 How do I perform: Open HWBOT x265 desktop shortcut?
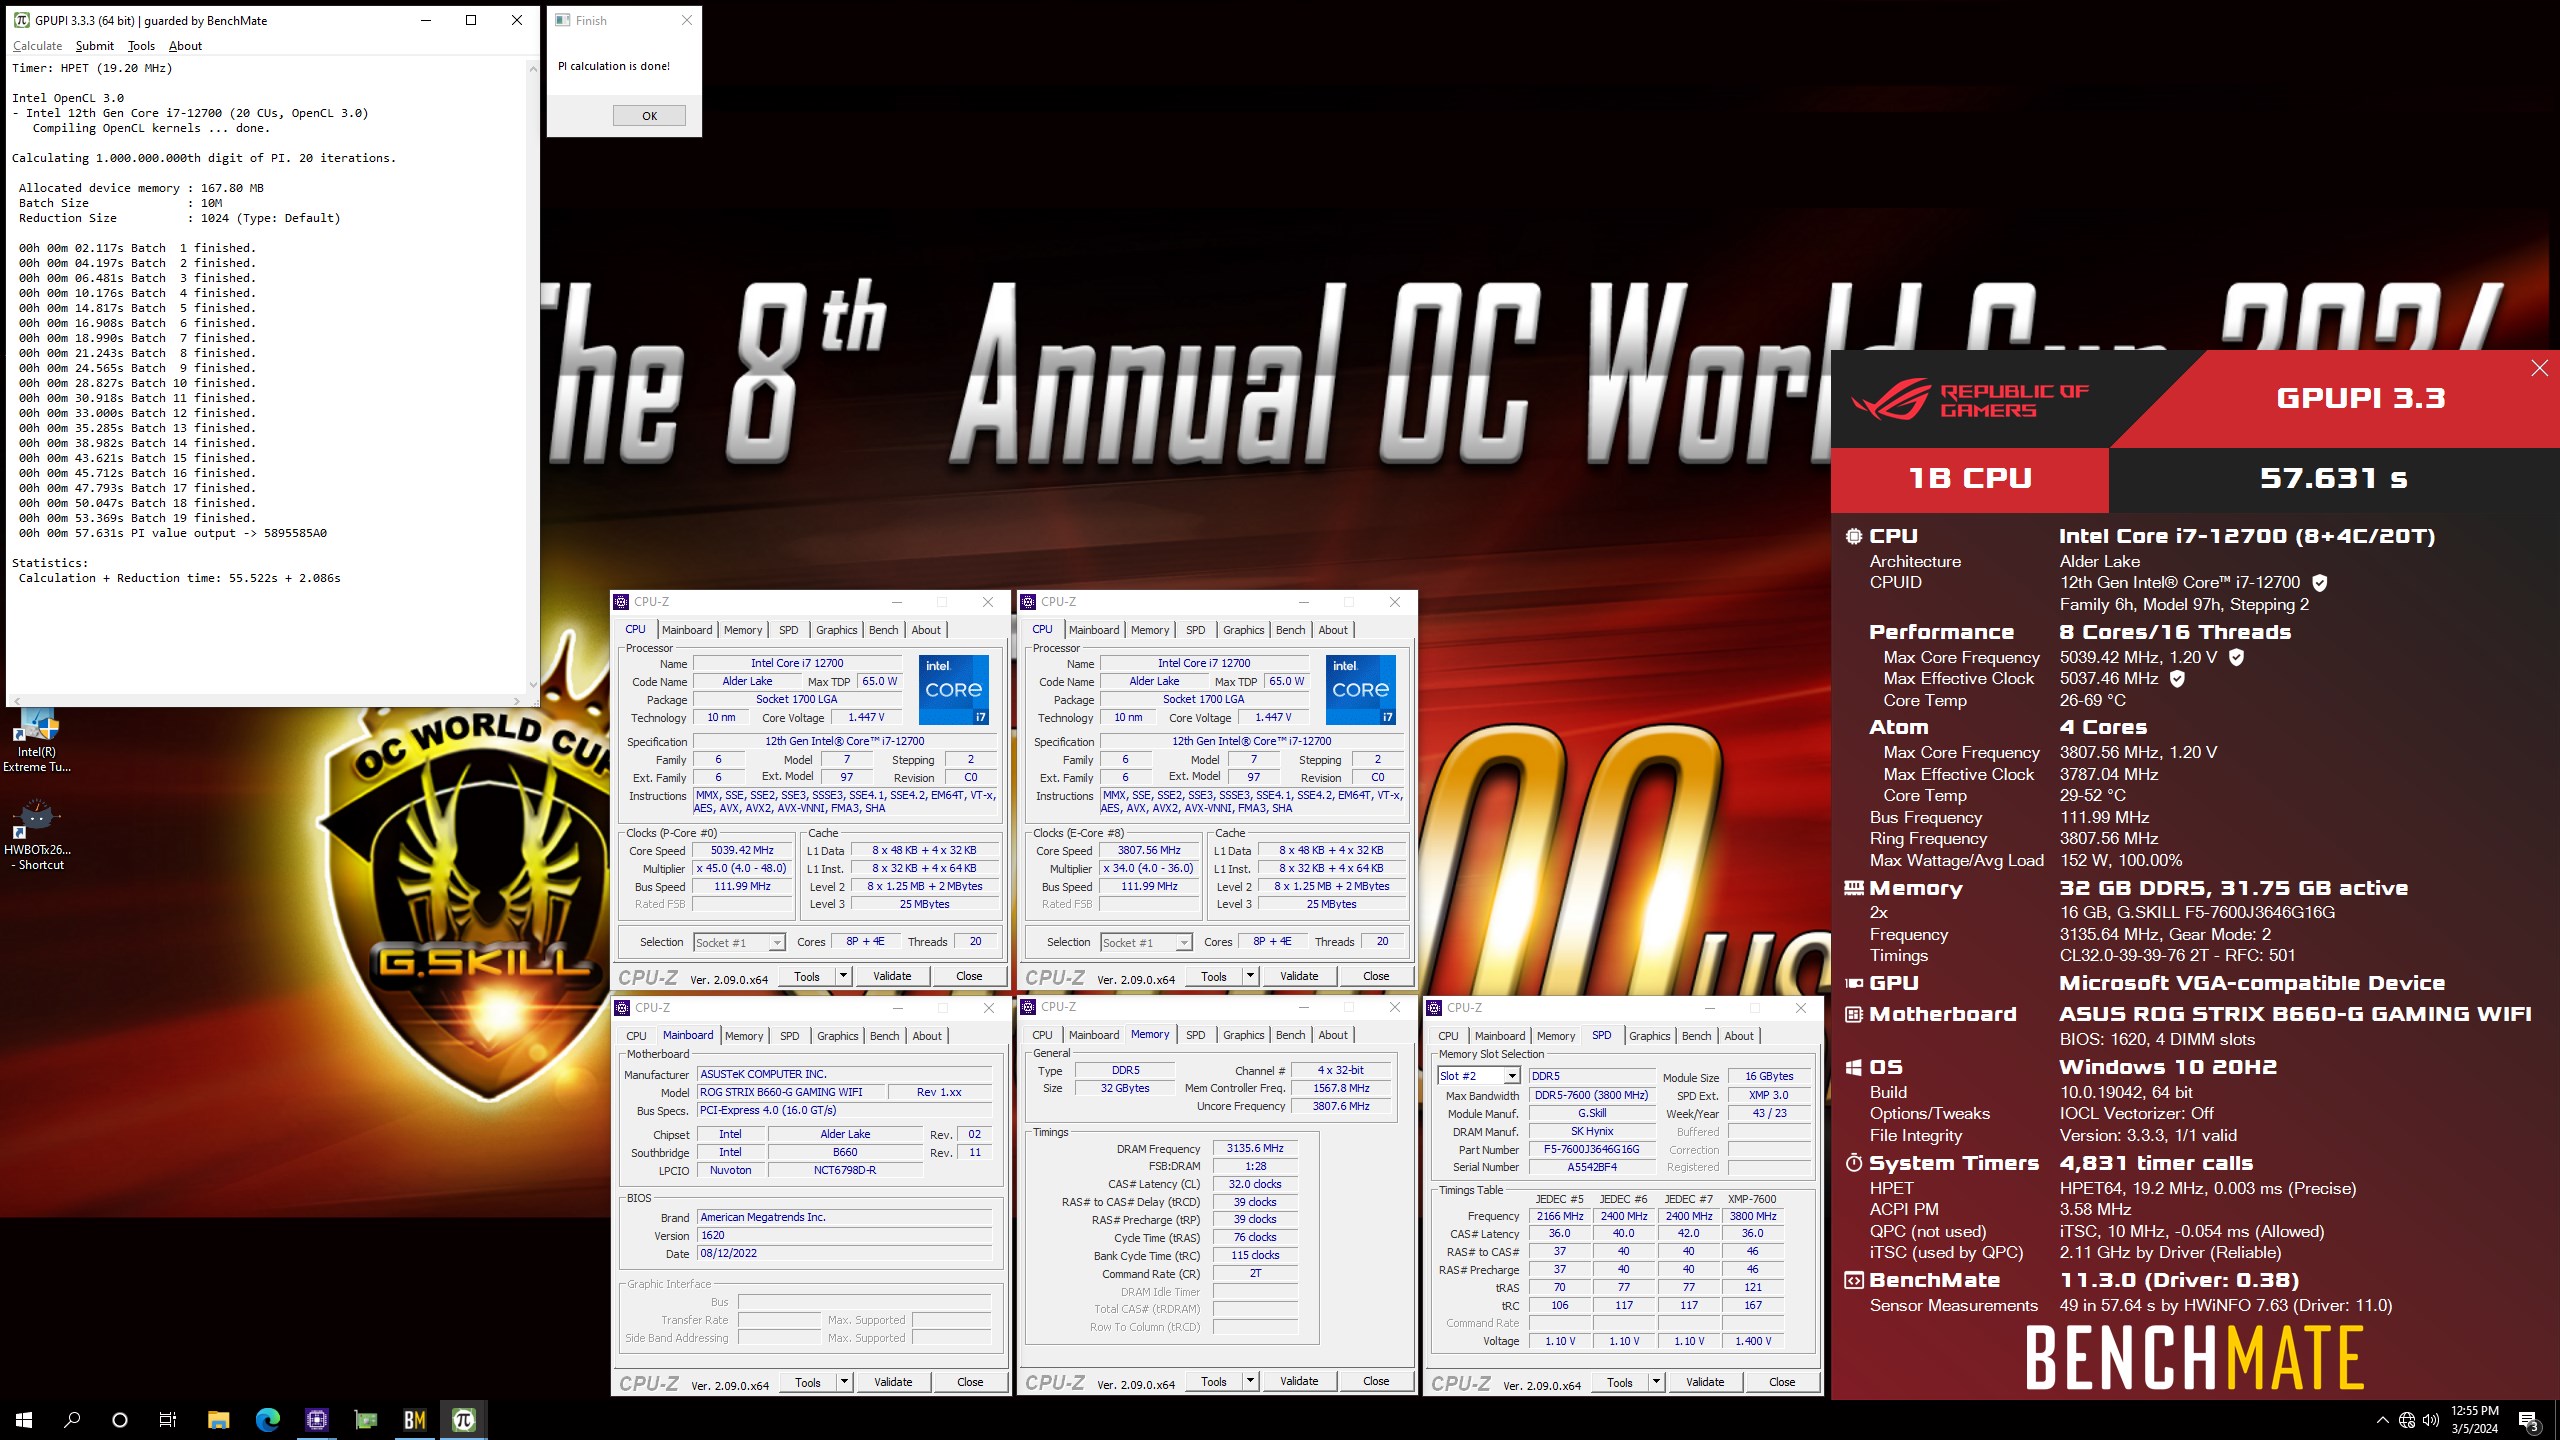(x=37, y=836)
